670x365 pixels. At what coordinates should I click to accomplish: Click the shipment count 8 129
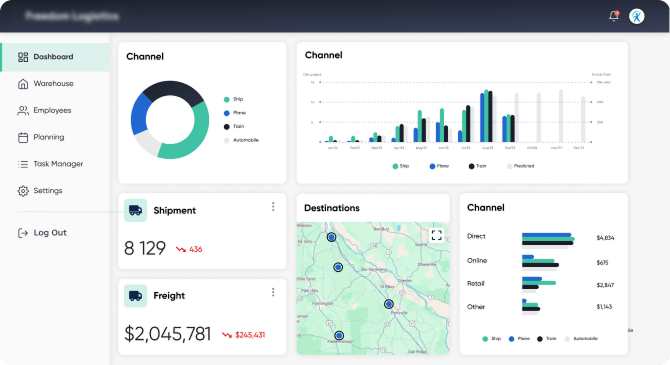[145, 248]
